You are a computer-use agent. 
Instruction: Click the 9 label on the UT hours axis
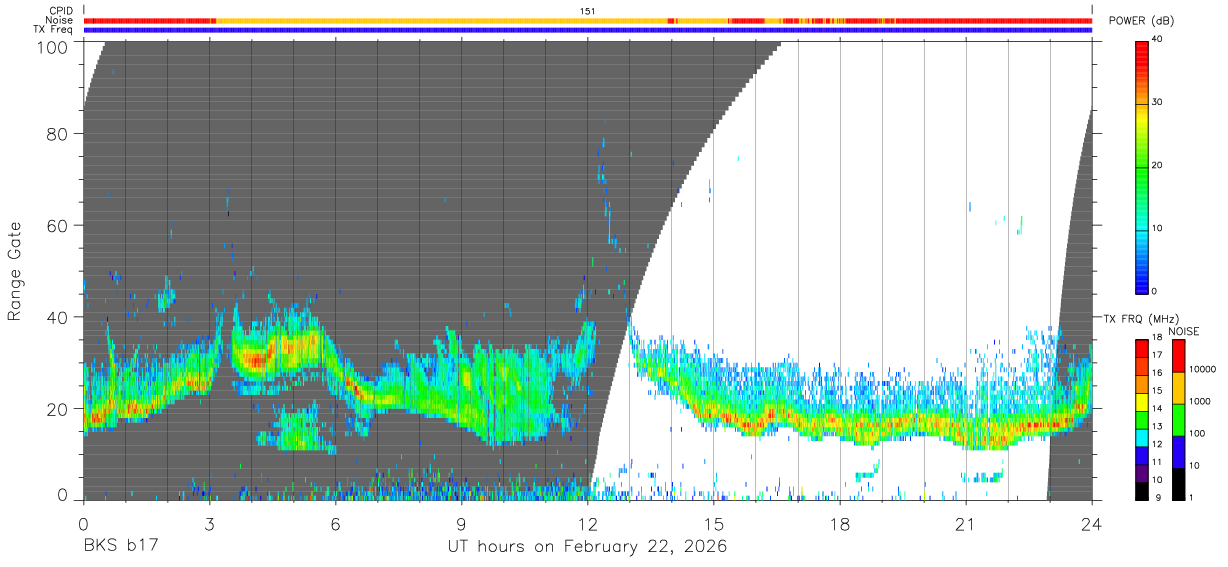coord(461,525)
